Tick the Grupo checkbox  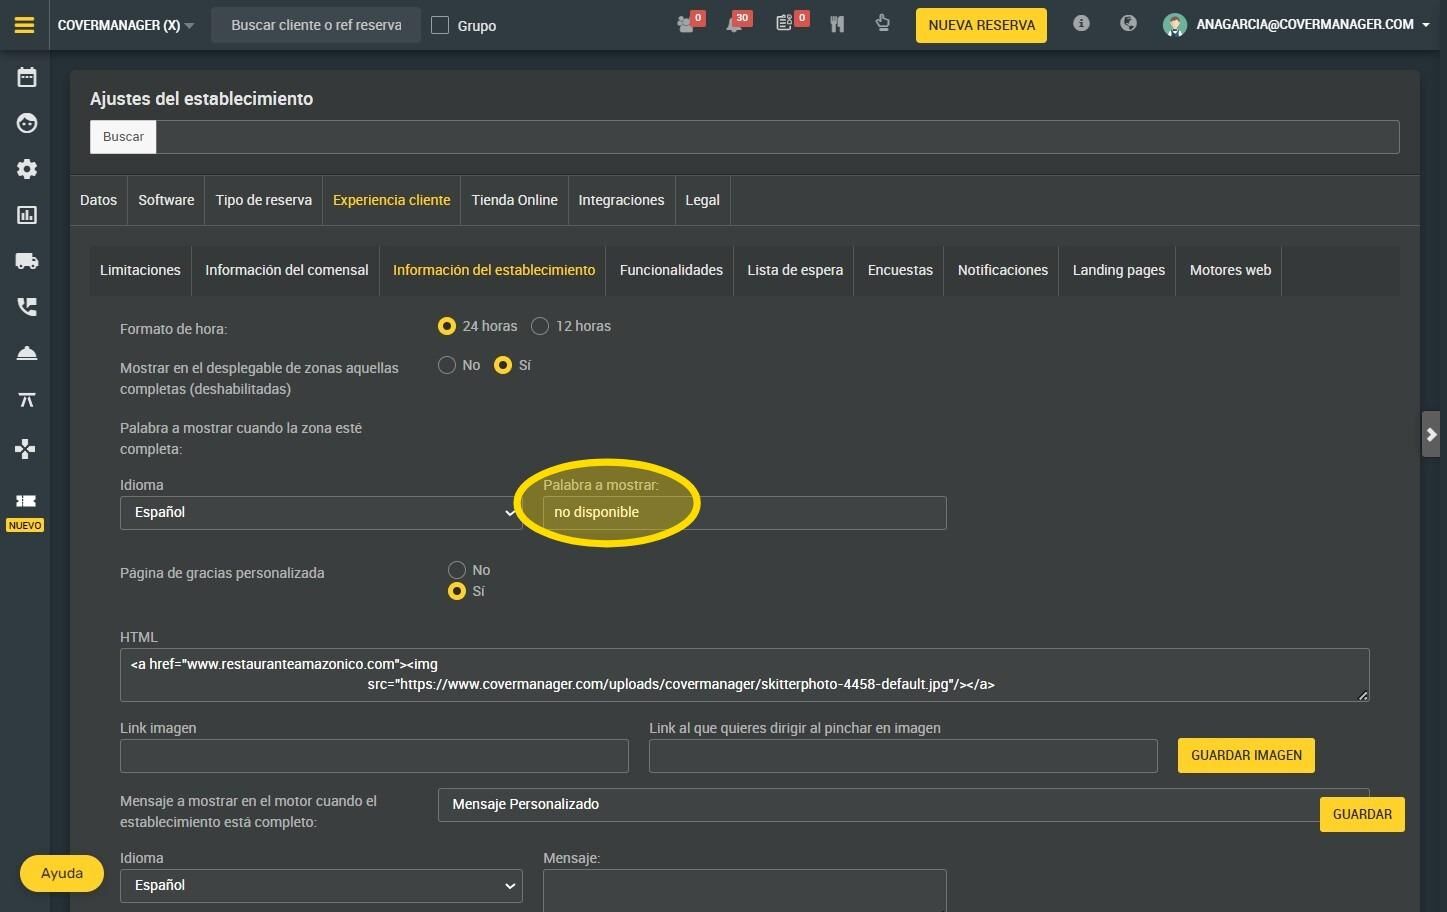click(x=440, y=25)
